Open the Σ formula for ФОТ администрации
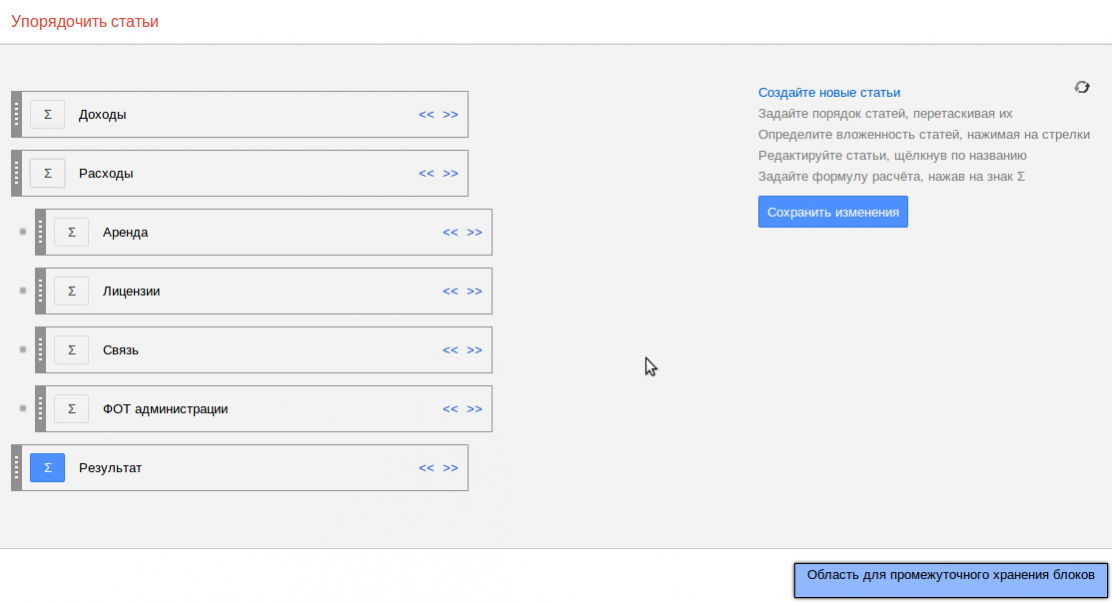The image size is (1112, 602). [x=71, y=409]
